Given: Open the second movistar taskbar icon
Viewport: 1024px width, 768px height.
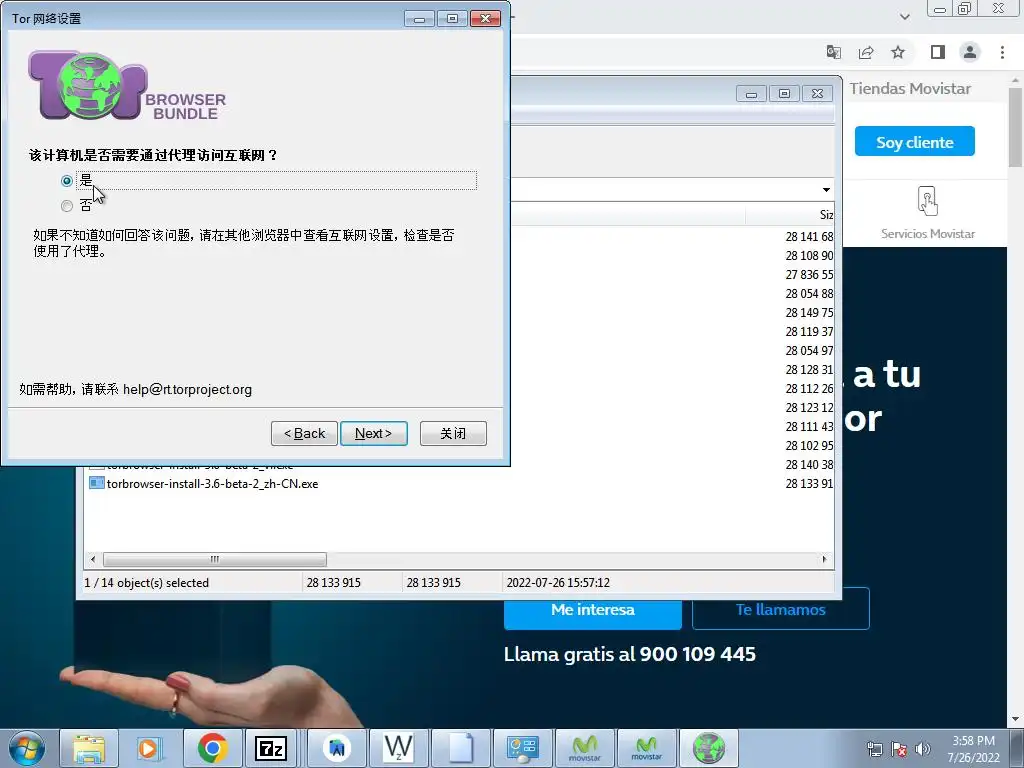Looking at the screenshot, I should pos(647,748).
